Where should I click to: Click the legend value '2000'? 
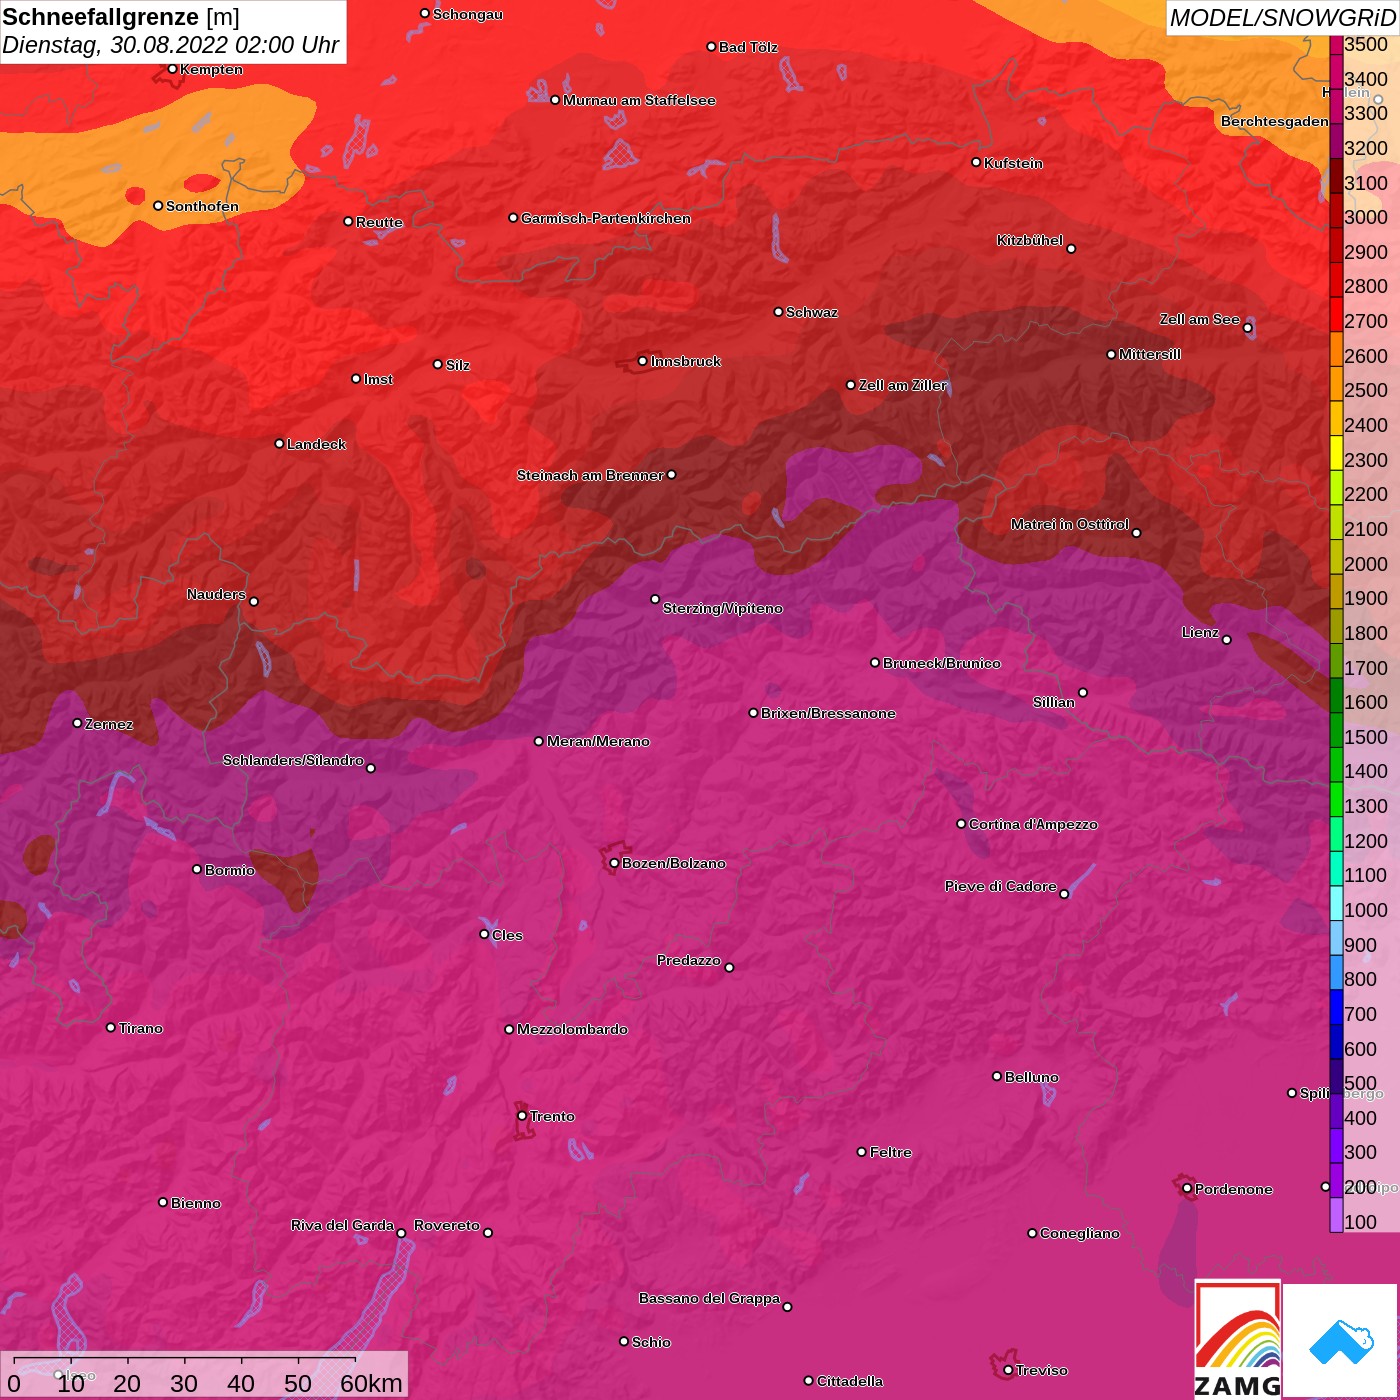tap(1366, 564)
